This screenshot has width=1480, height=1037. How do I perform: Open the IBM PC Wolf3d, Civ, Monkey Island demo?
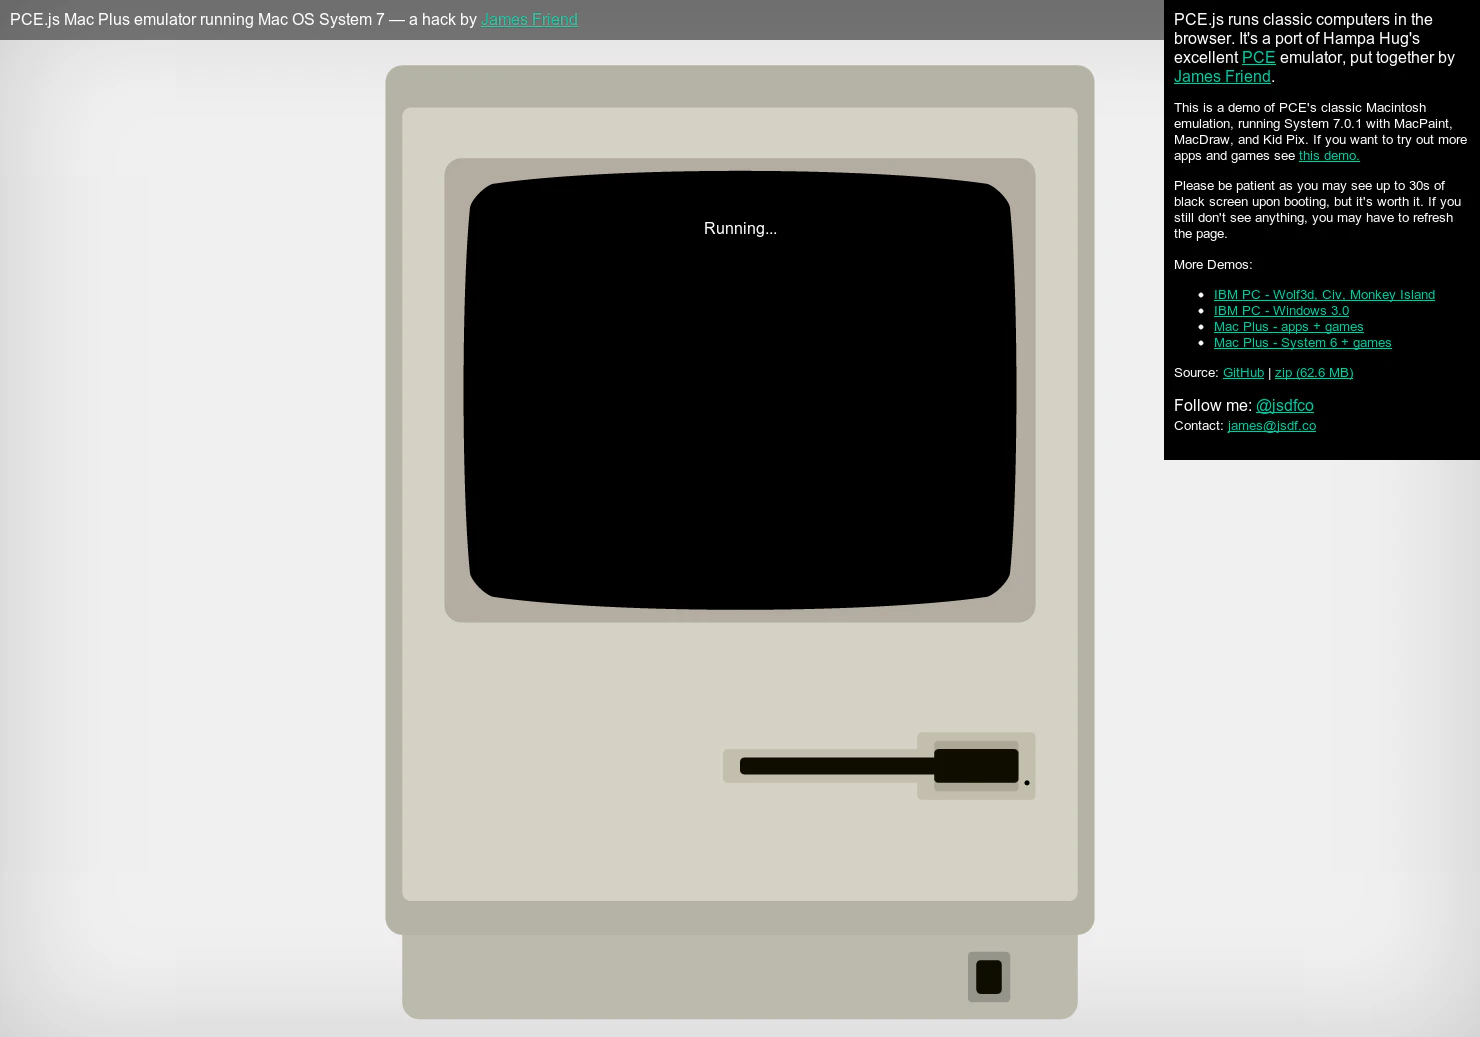[x=1324, y=294]
